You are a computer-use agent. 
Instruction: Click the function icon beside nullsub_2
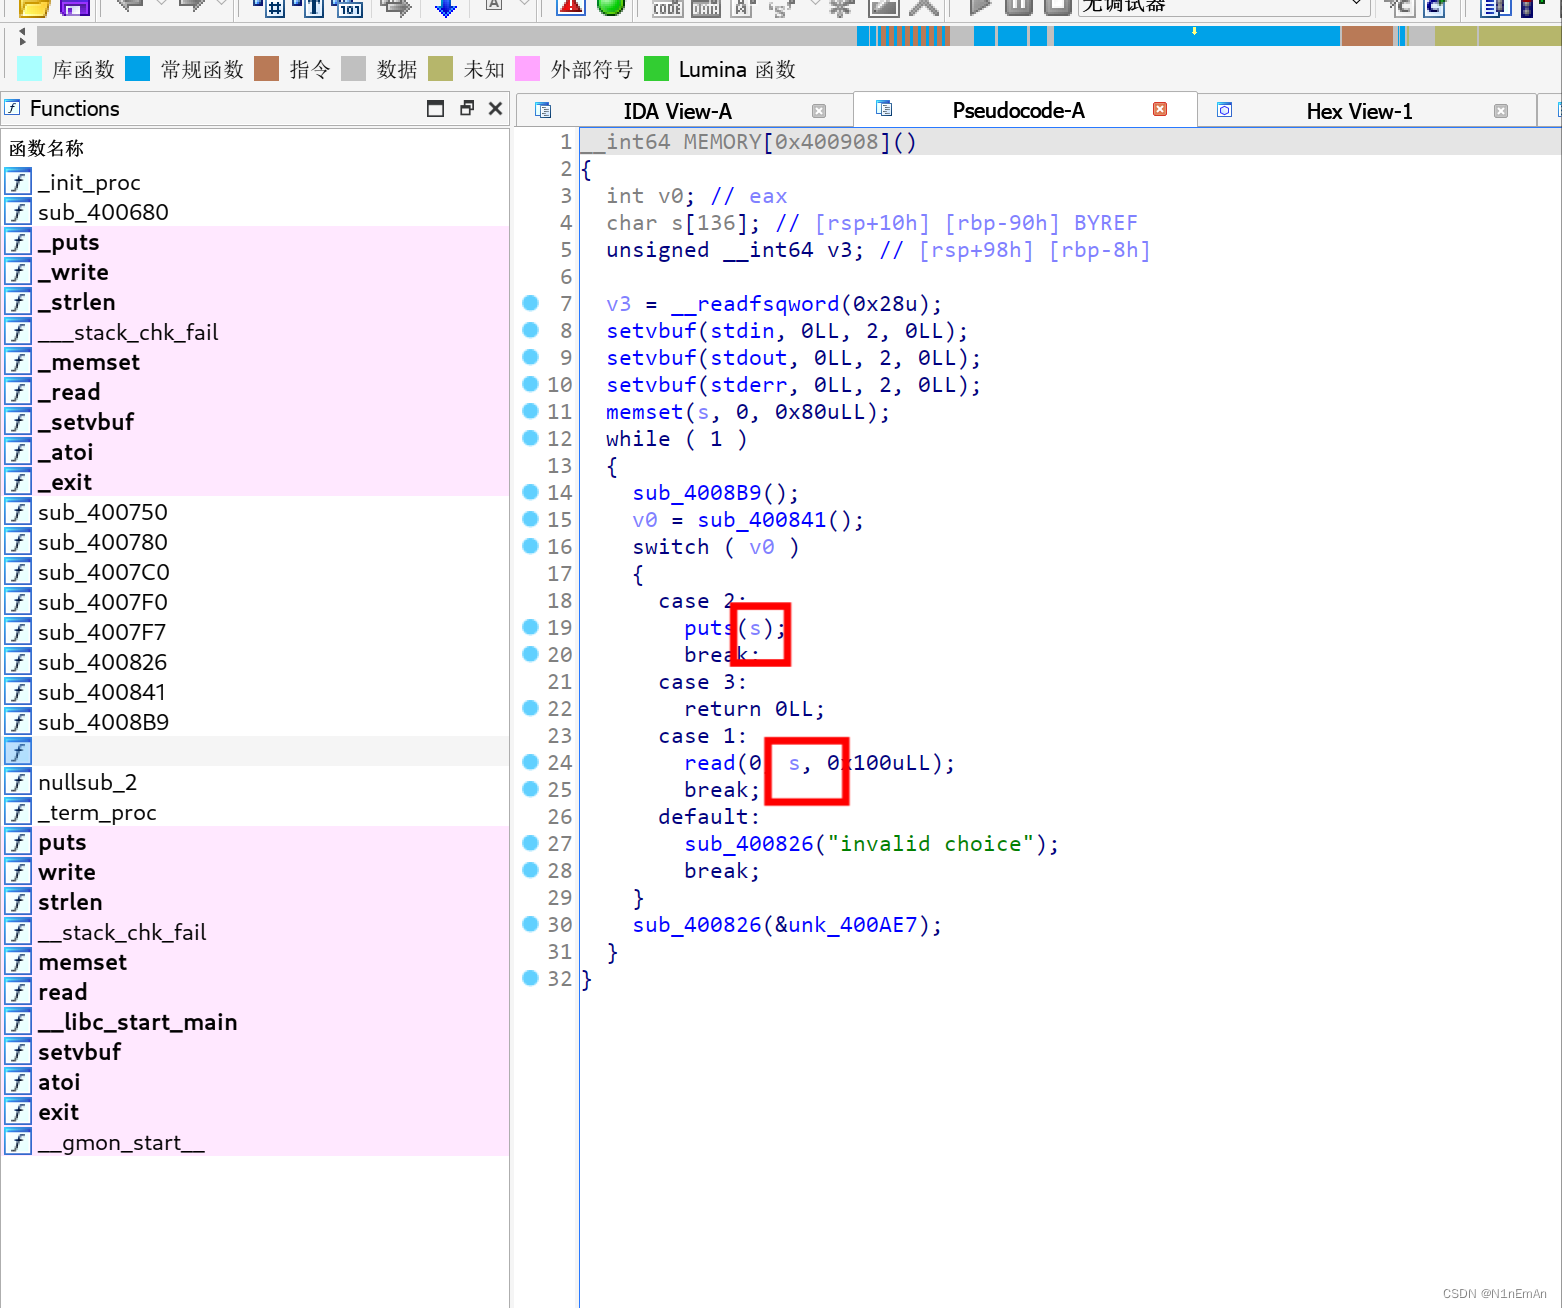[x=18, y=782]
